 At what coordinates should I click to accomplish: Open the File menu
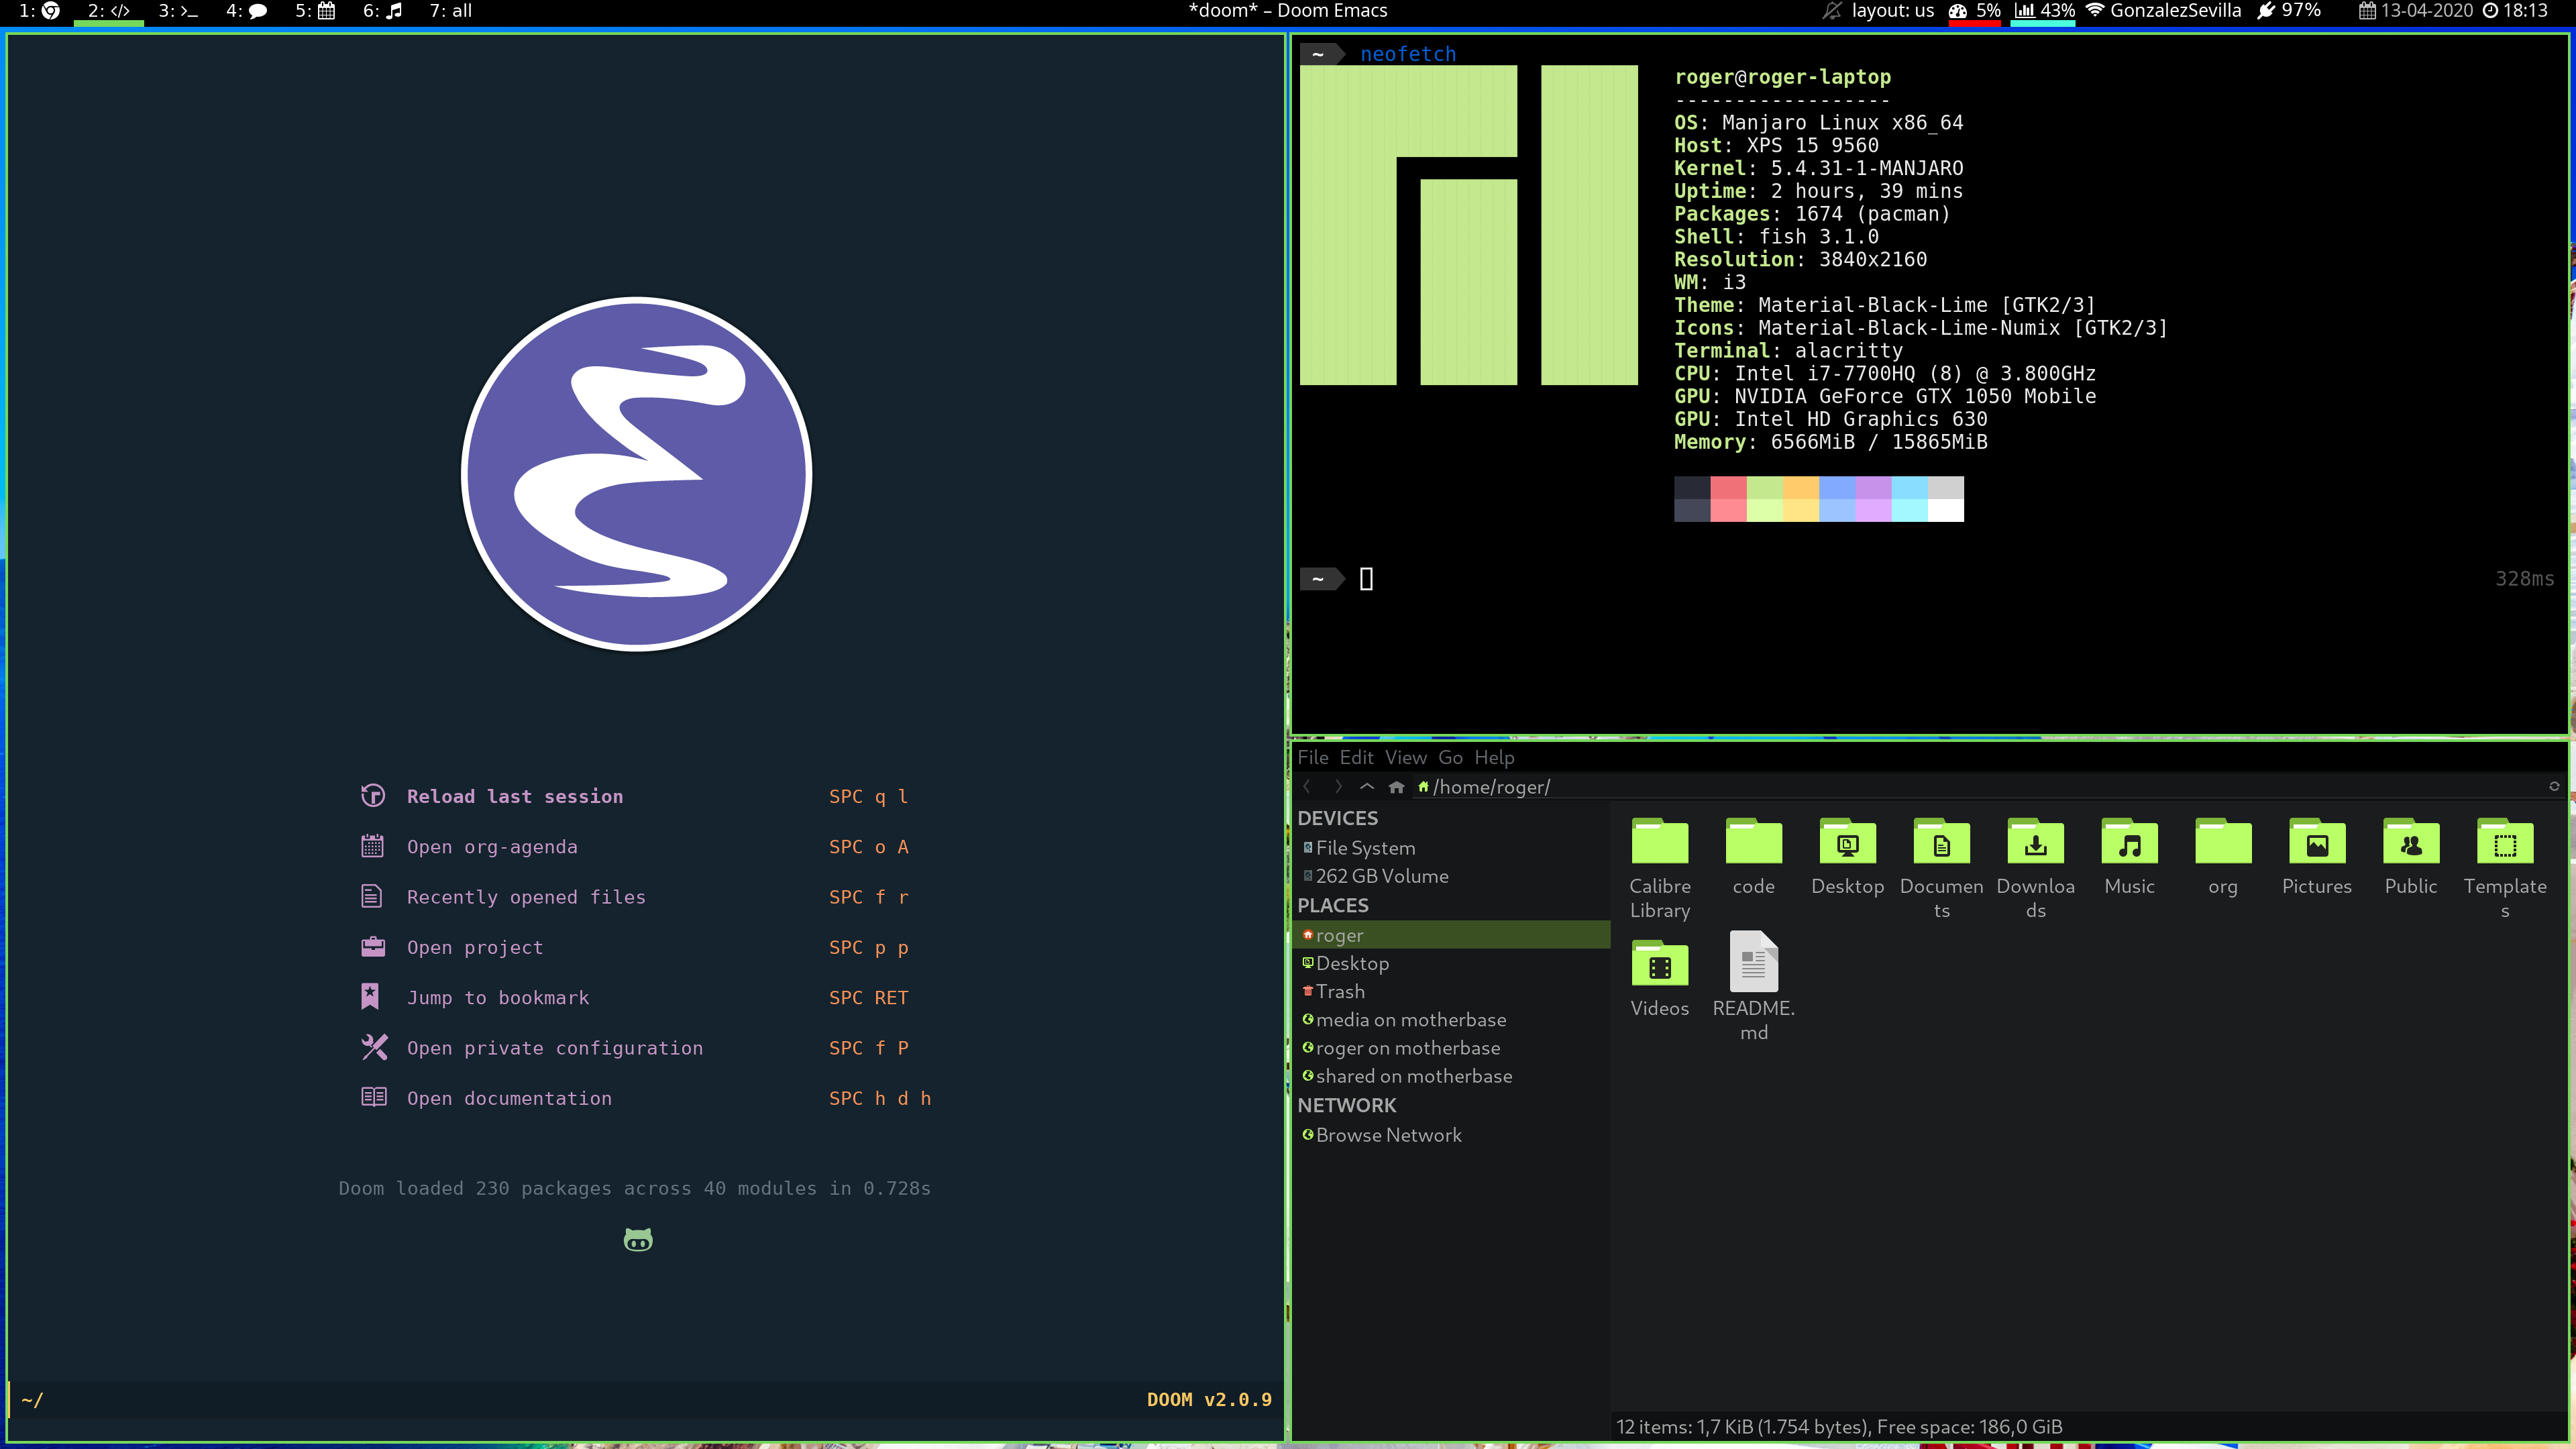(x=1313, y=757)
